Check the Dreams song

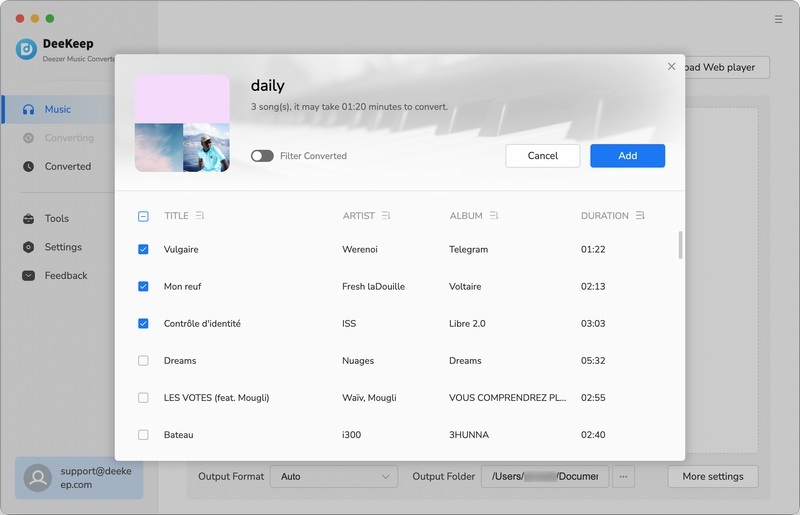(143, 360)
